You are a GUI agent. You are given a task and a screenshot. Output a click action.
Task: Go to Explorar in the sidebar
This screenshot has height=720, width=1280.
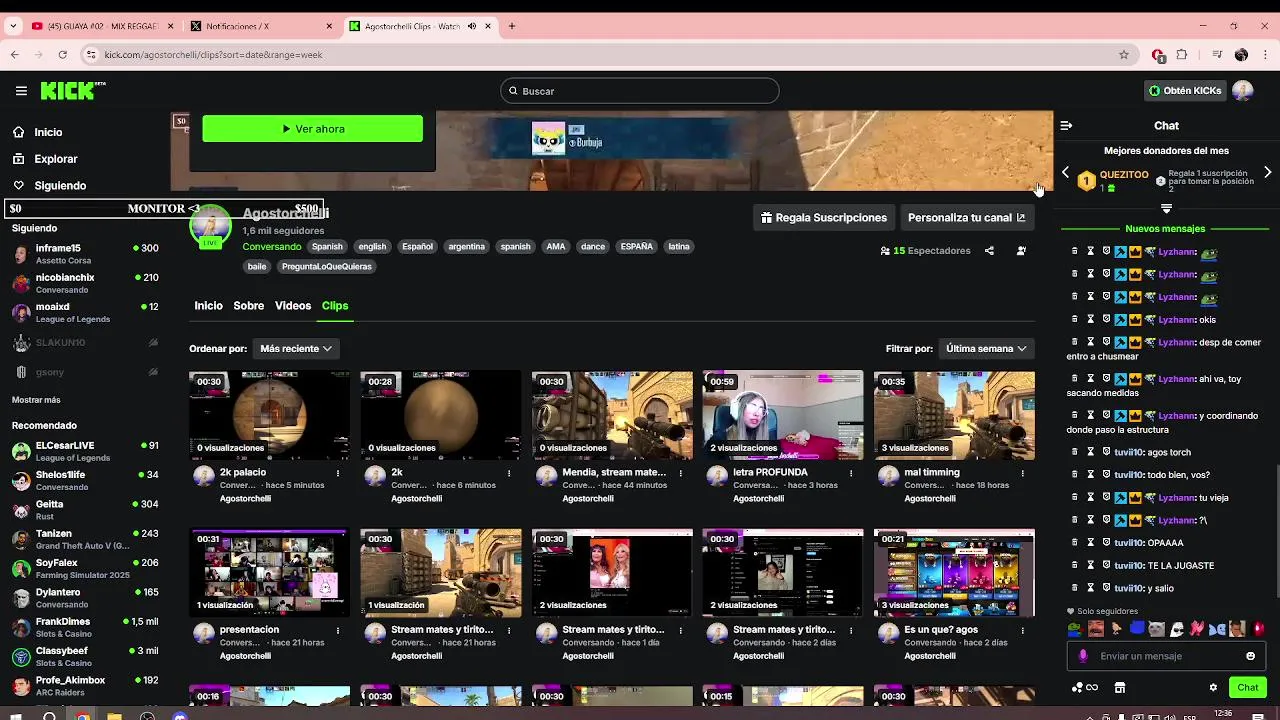click(x=56, y=159)
